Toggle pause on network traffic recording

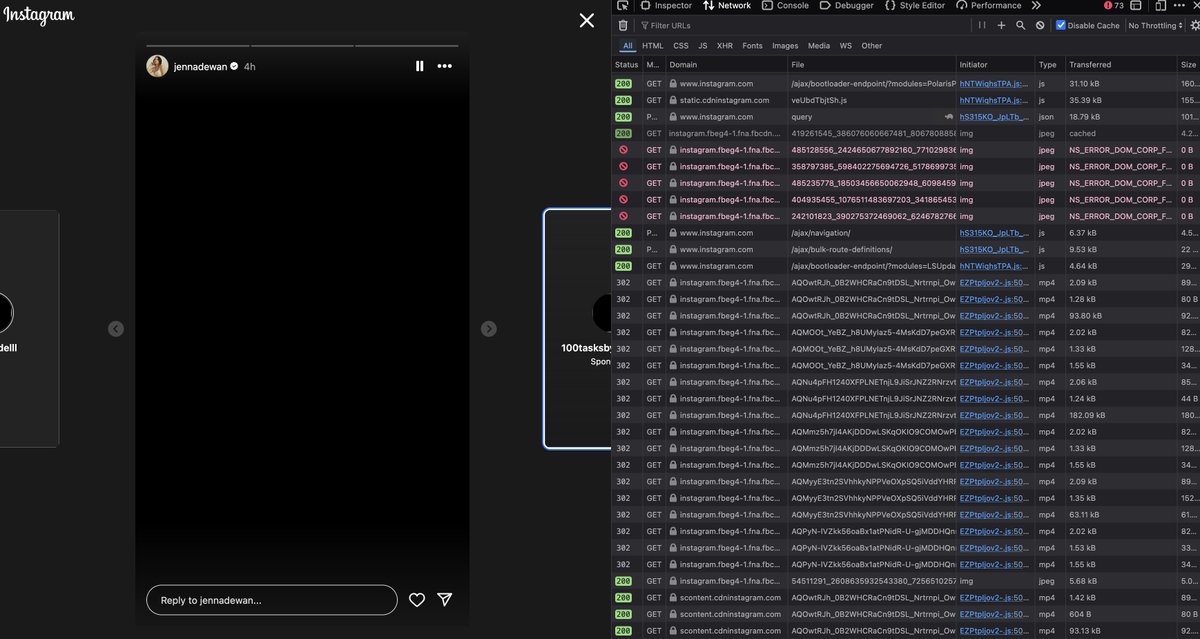[x=982, y=25]
